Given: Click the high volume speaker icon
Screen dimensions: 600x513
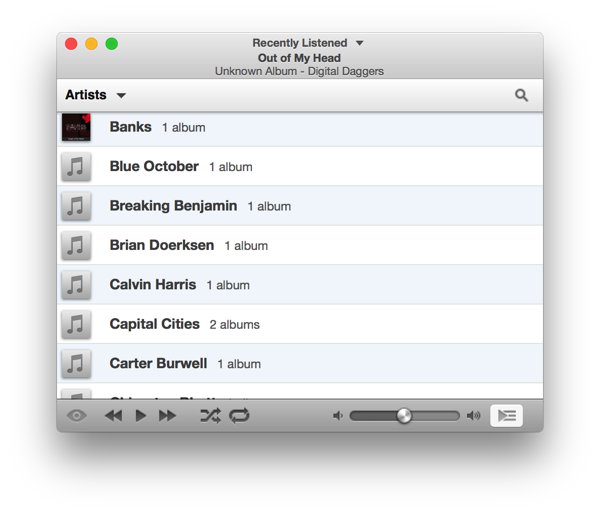Looking at the screenshot, I should point(473,416).
